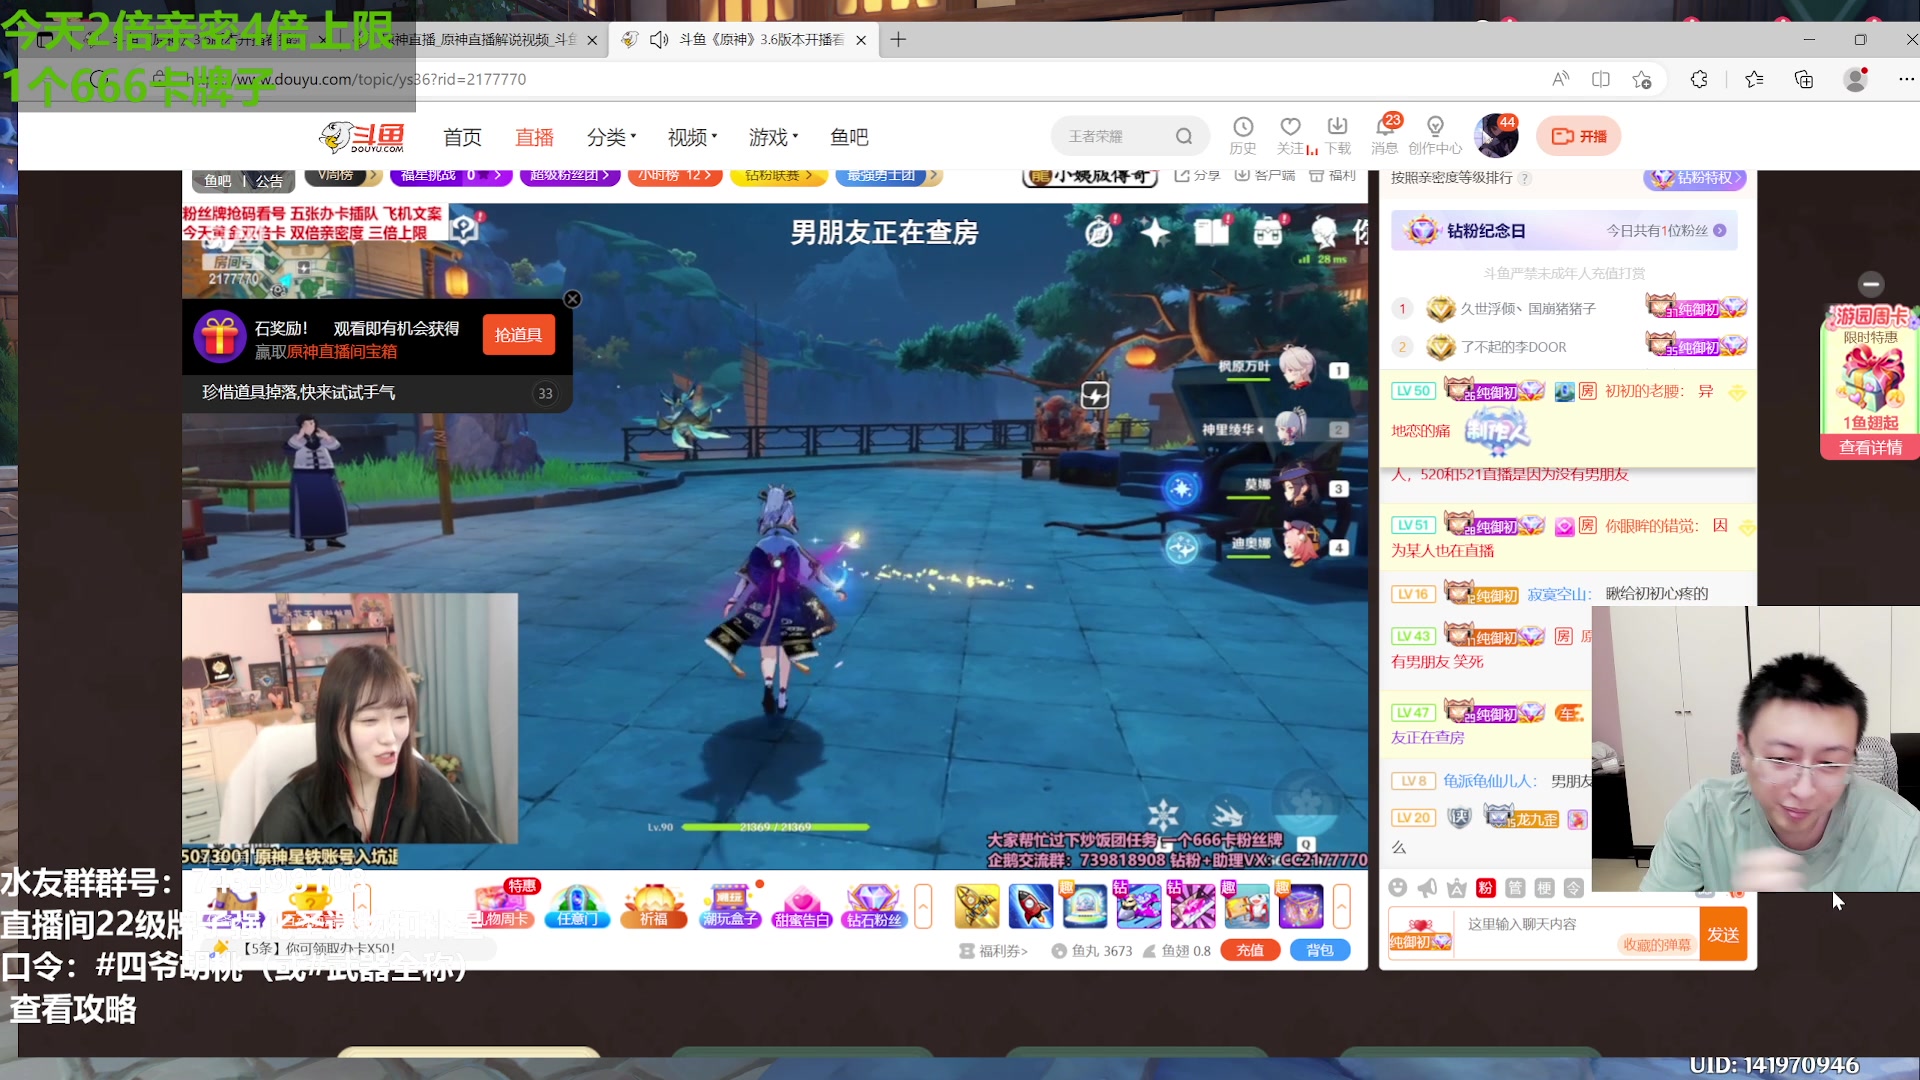This screenshot has height=1080, width=1920.
Task: Open the 鱼吧 navigation item
Action: click(849, 137)
